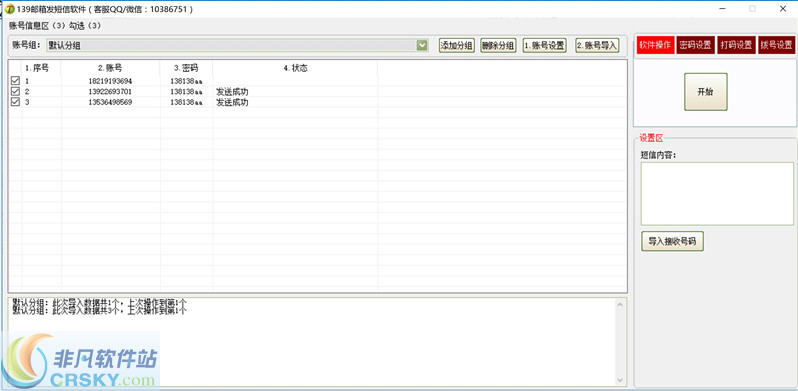Switch to the 打码设置 tab
The width and height of the screenshot is (798, 391).
pos(736,45)
